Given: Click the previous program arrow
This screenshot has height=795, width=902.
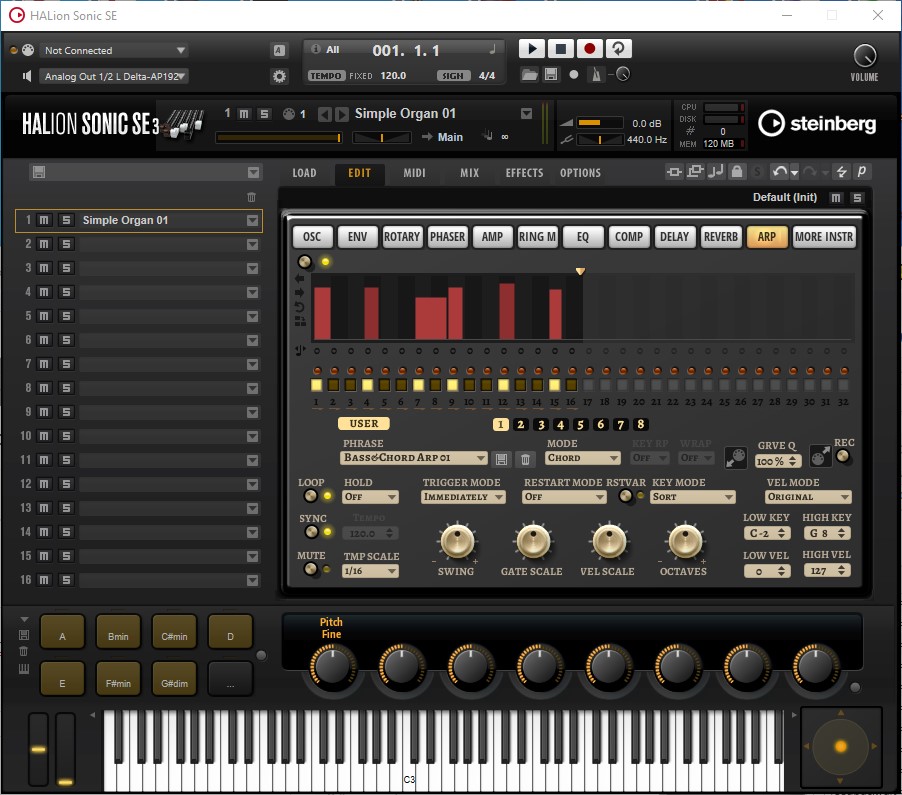Looking at the screenshot, I should [x=325, y=114].
